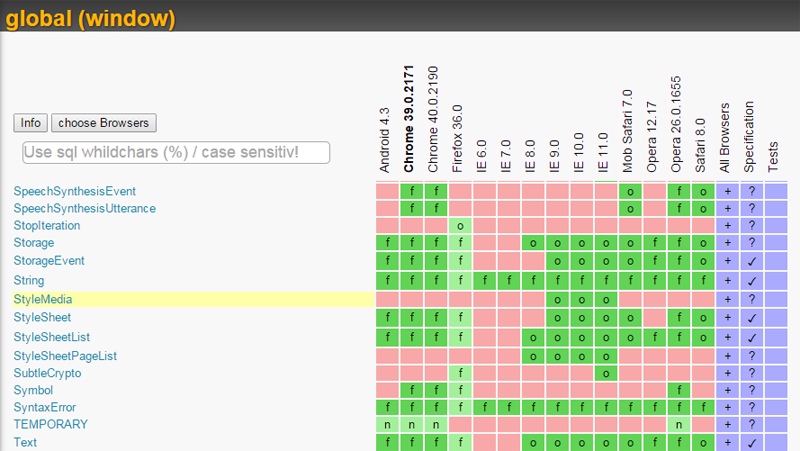Select the Firefox 36.0 column header

pyautogui.click(x=458, y=139)
